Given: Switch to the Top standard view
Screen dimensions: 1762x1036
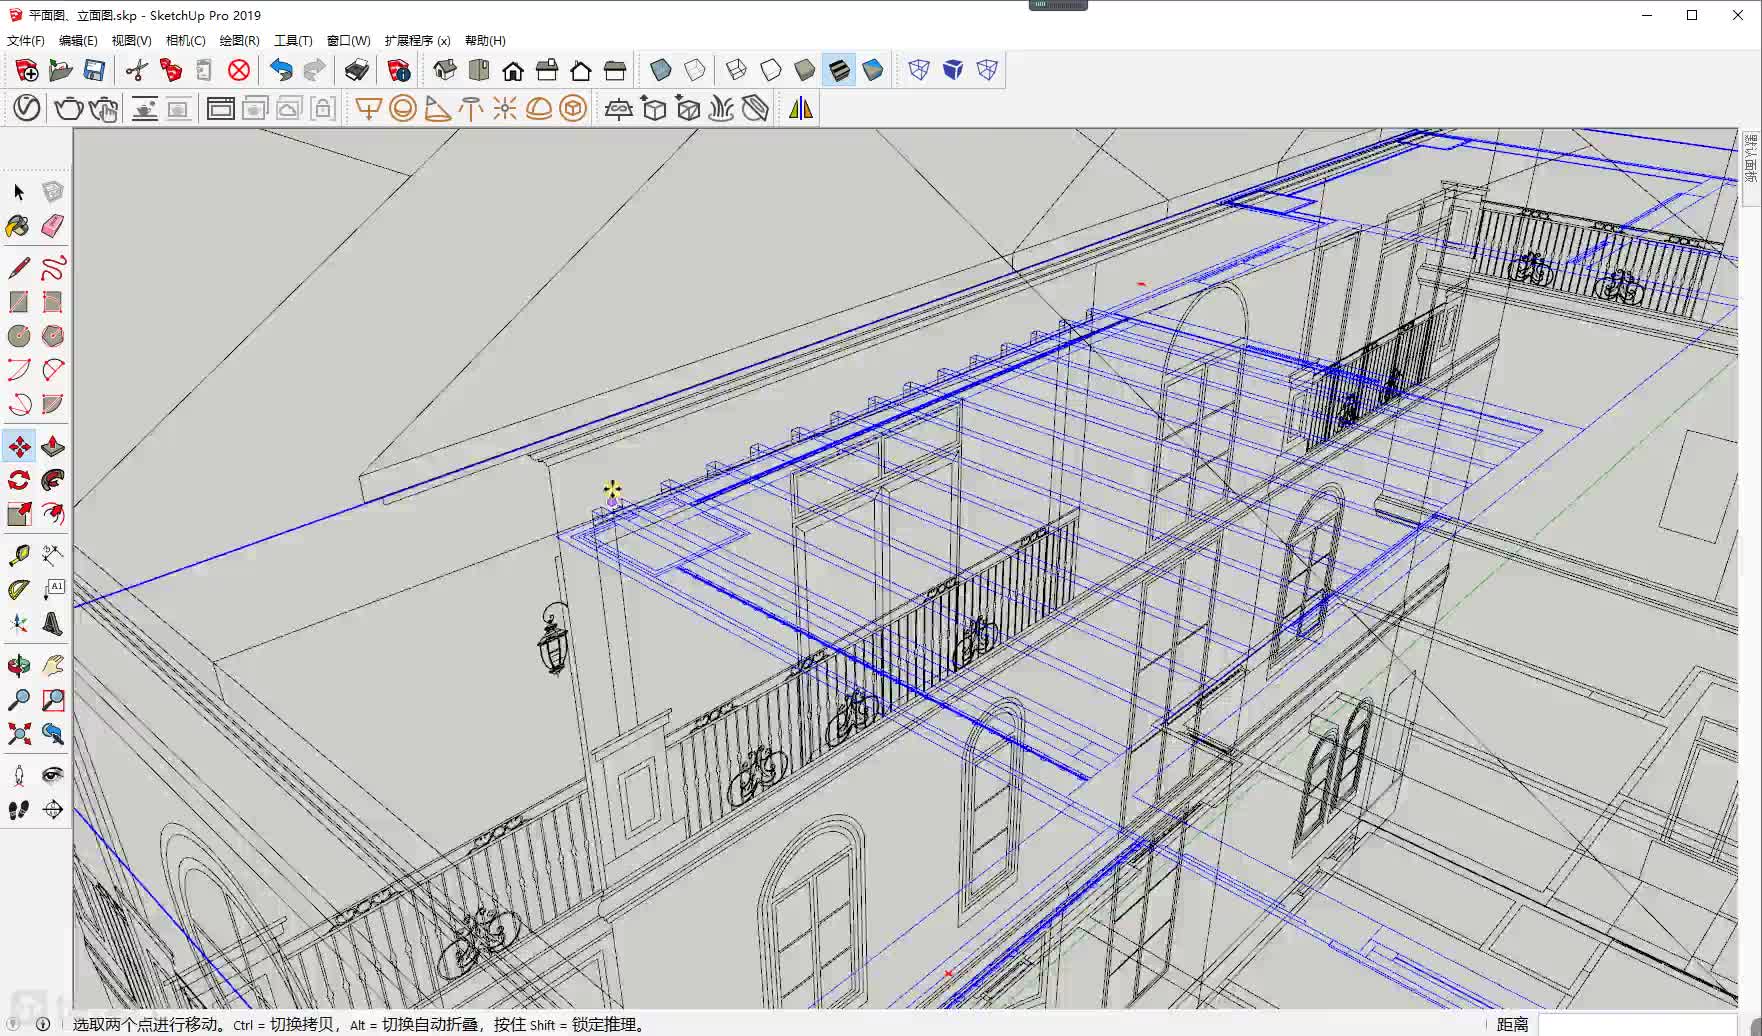Looking at the screenshot, I should tap(479, 70).
